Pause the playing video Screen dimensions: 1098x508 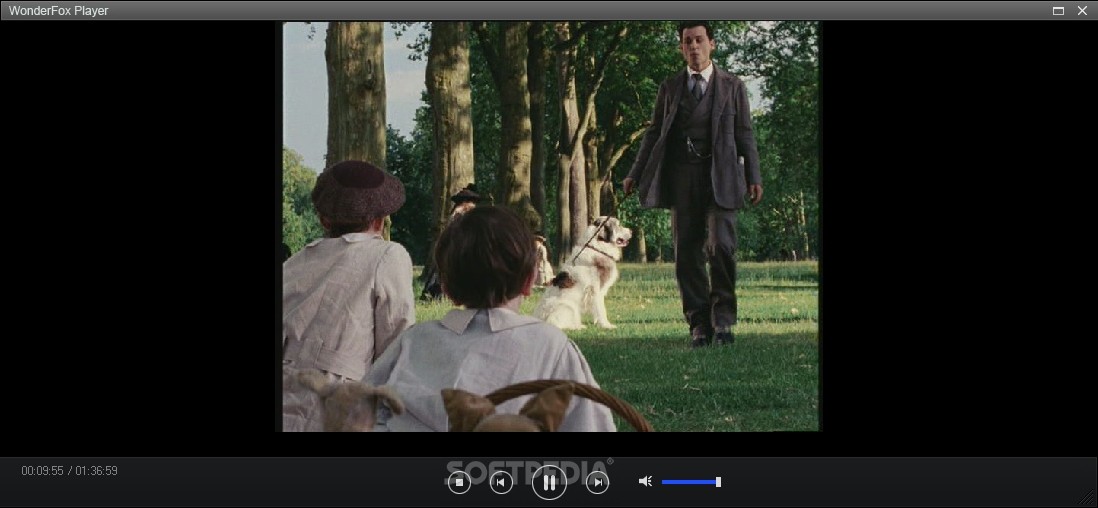click(549, 482)
